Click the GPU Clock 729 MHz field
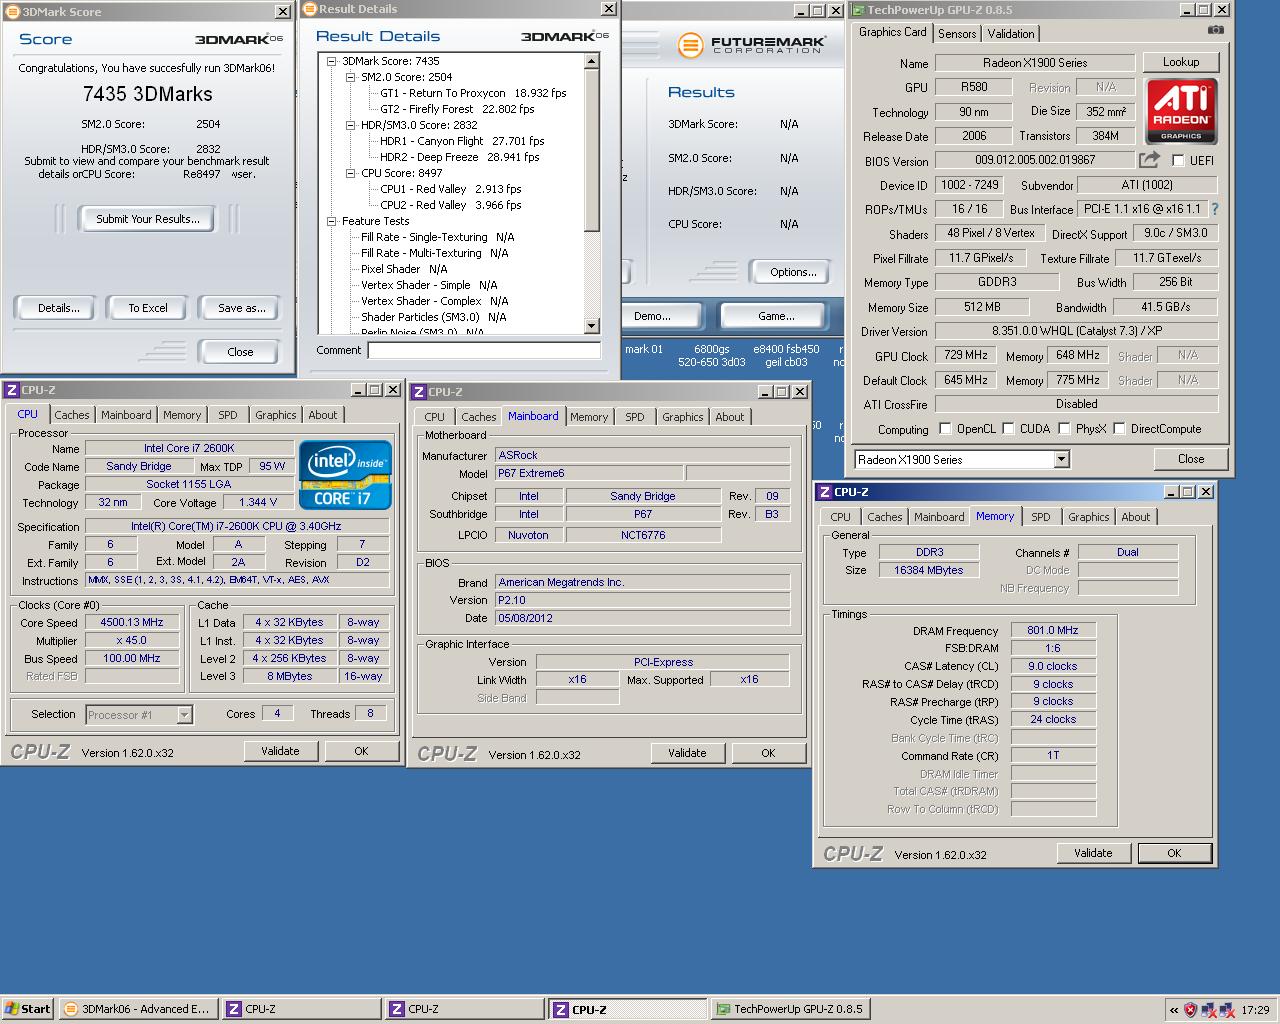Viewport: 1280px width, 1024px height. tap(966, 355)
